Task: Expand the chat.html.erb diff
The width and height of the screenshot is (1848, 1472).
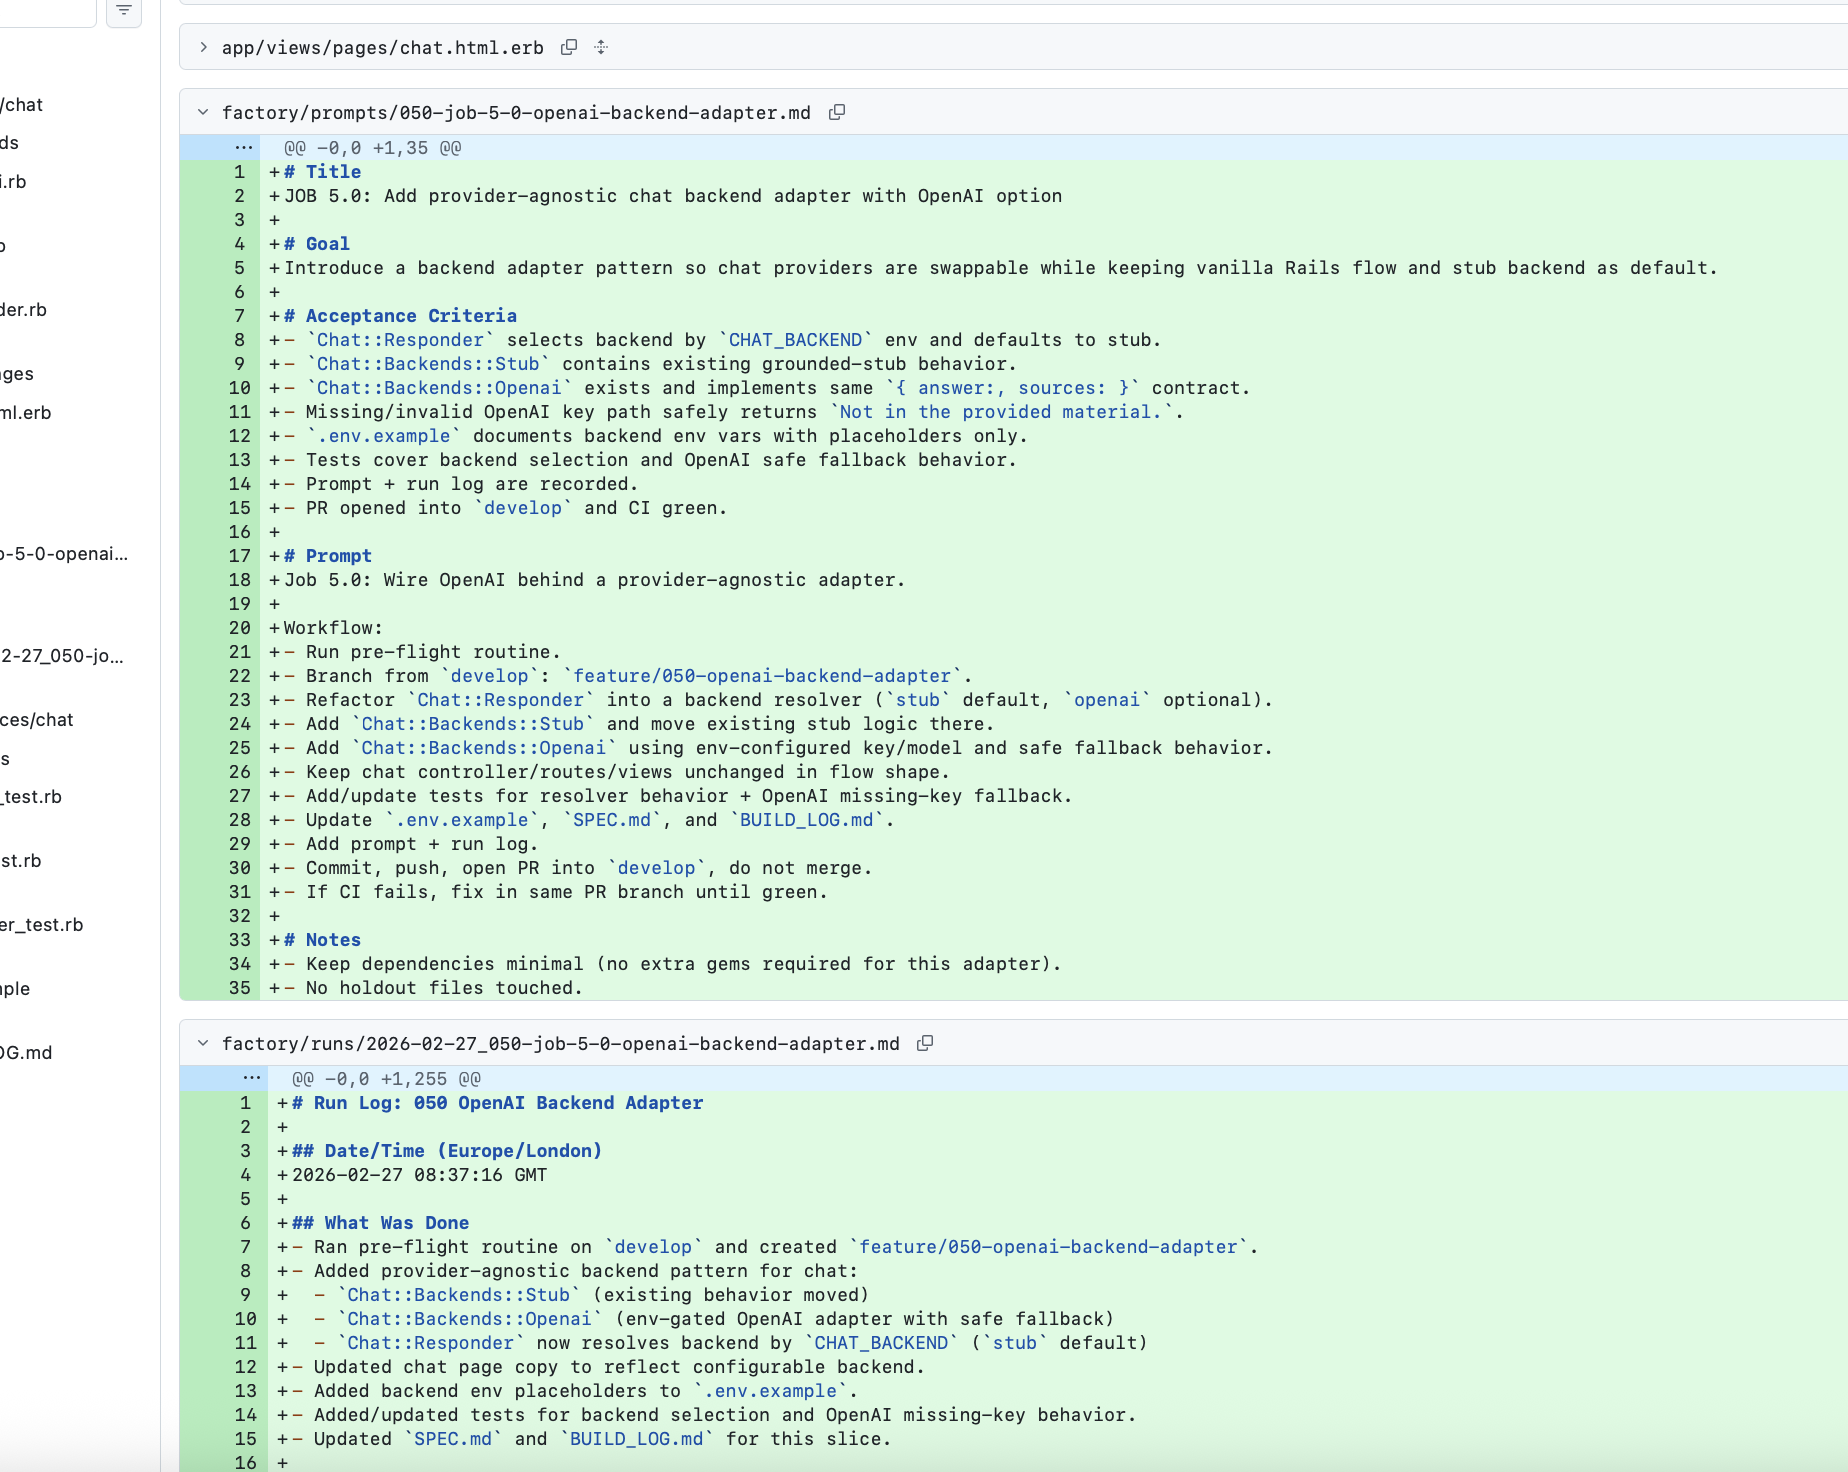Action: tap(203, 47)
